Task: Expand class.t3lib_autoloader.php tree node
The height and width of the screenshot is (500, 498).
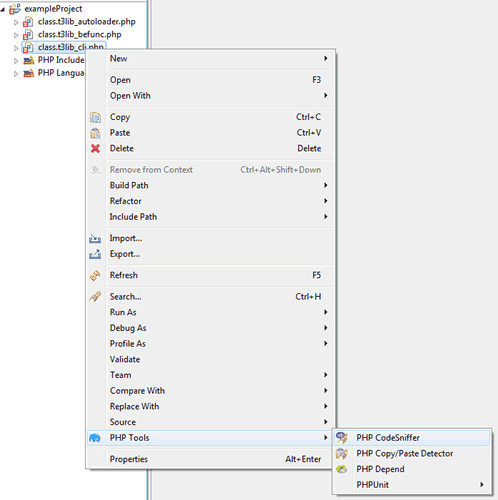Action: [16, 22]
